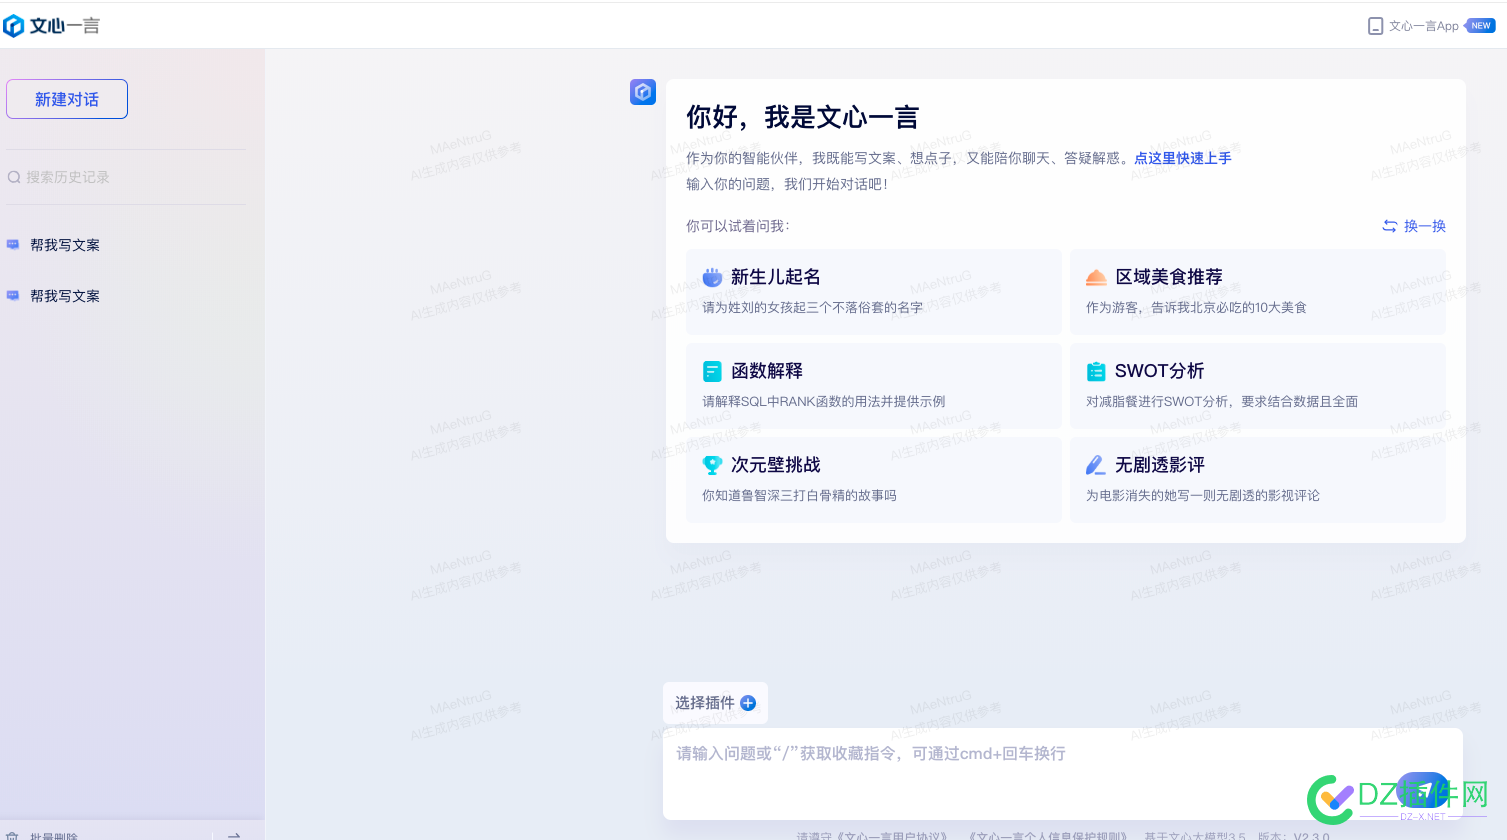The width and height of the screenshot is (1507, 840).
Task: Select the 函数解释 prompt card
Action: (874, 386)
